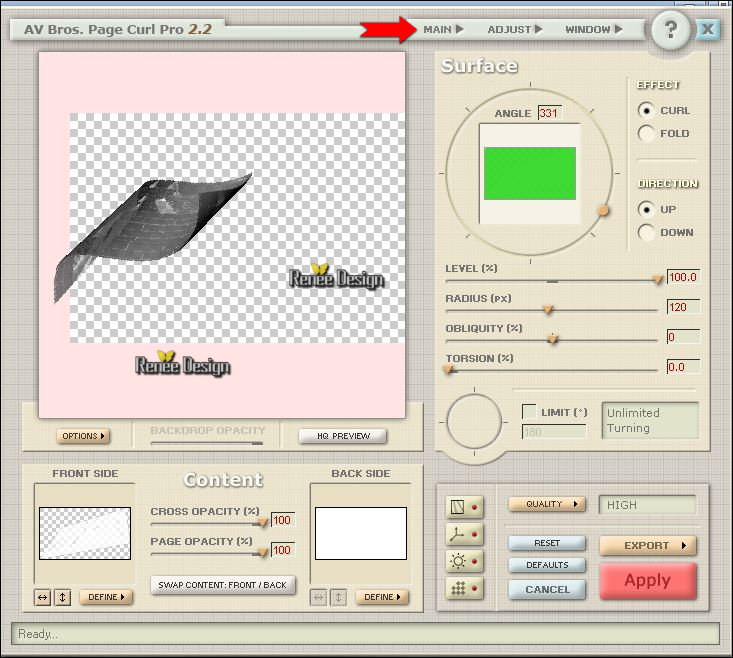The height and width of the screenshot is (658, 733).
Task: Click the BACK SIDE white thumbnail
Action: [x=360, y=533]
